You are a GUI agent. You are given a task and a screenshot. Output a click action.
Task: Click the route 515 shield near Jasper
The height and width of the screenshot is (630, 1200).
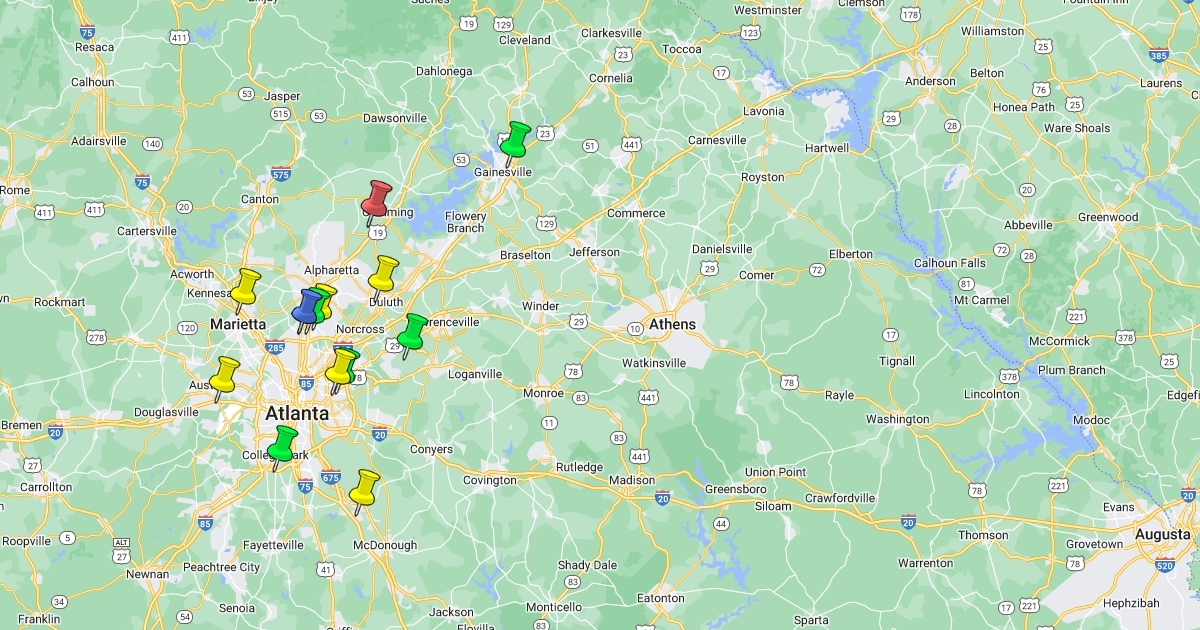pyautogui.click(x=281, y=115)
